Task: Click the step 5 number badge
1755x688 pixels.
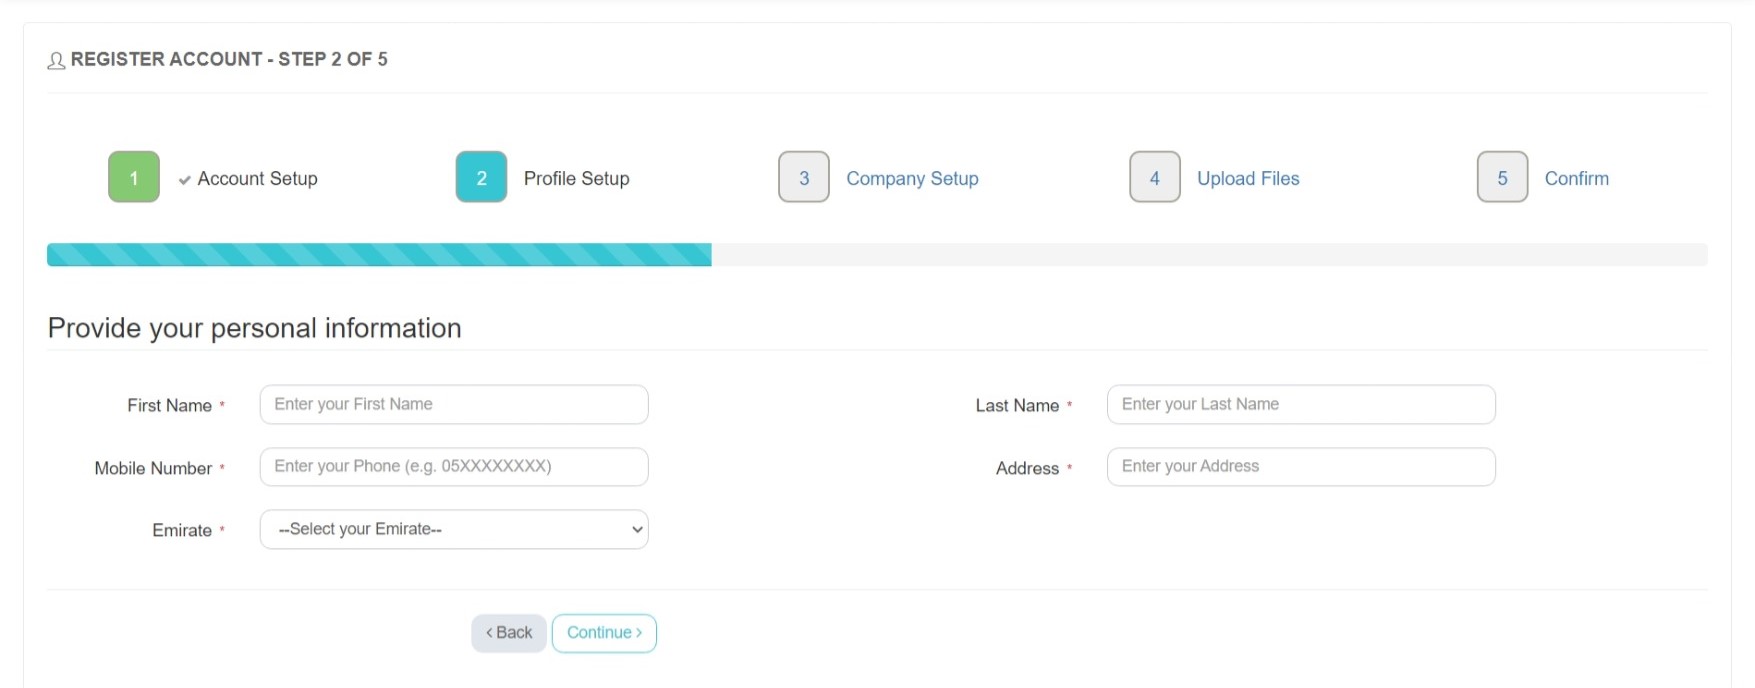Action: (x=1502, y=177)
